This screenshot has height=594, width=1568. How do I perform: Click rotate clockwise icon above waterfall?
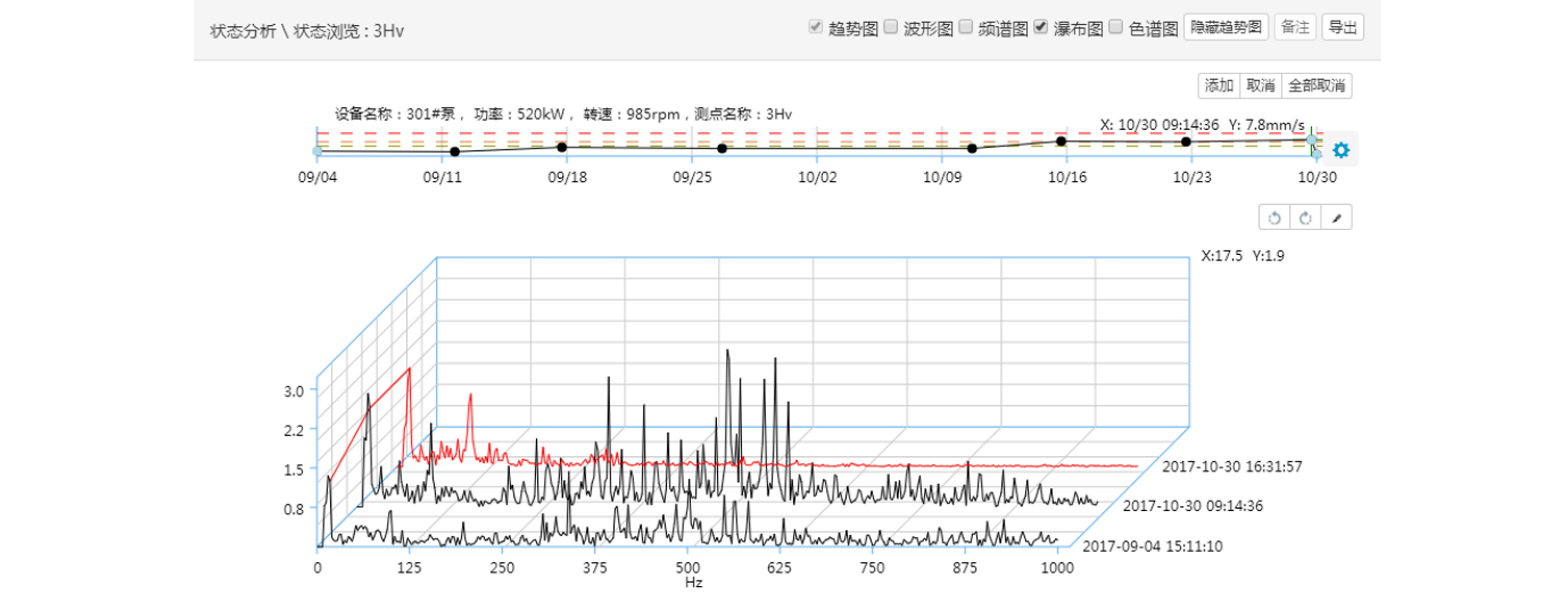(x=1305, y=218)
